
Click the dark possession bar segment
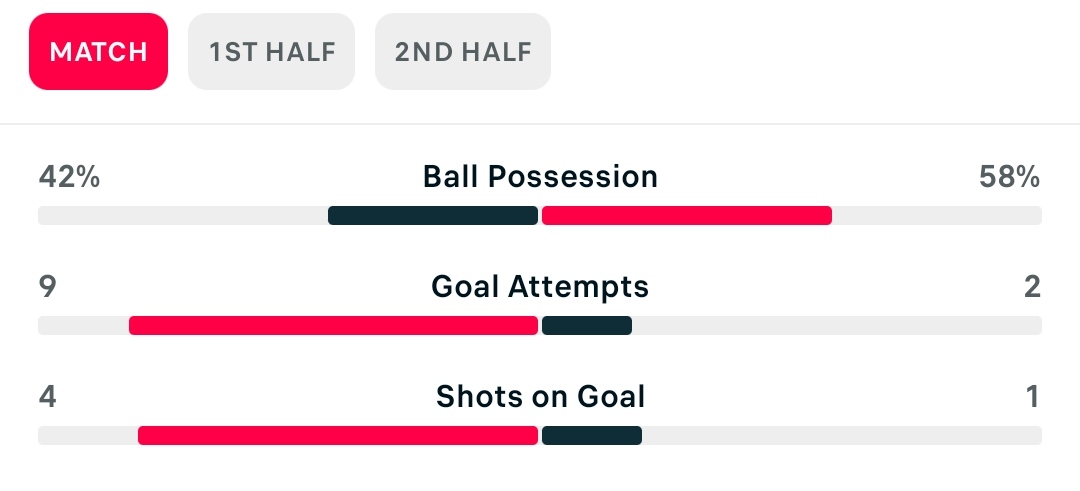(433, 216)
